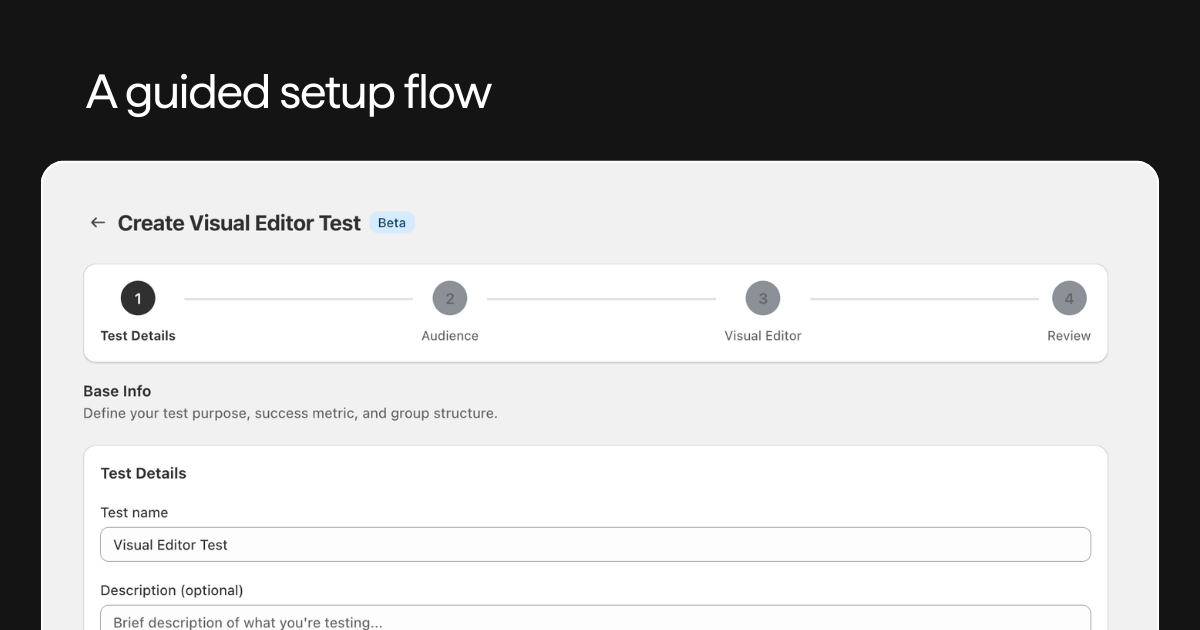Open step 4 circle in the stepper
Image resolution: width=1200 pixels, height=630 pixels.
pyautogui.click(x=1069, y=298)
